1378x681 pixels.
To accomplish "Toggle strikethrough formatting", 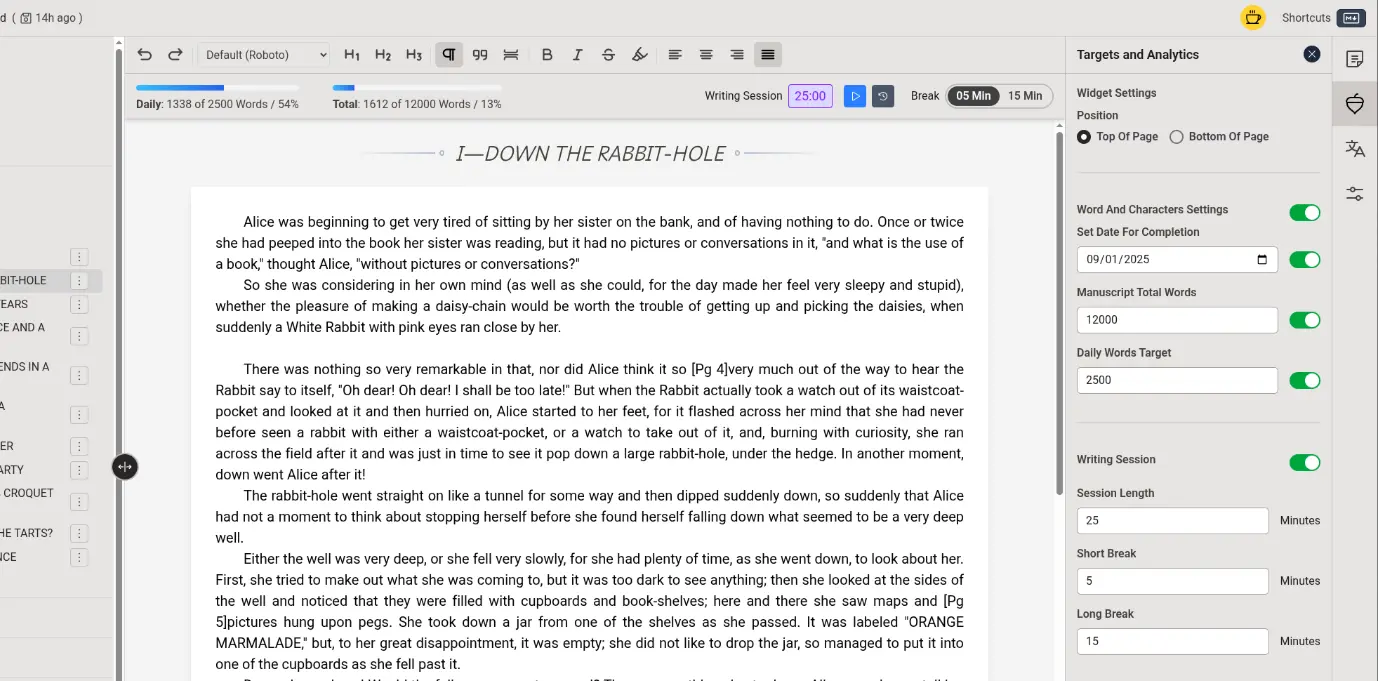I will [608, 55].
